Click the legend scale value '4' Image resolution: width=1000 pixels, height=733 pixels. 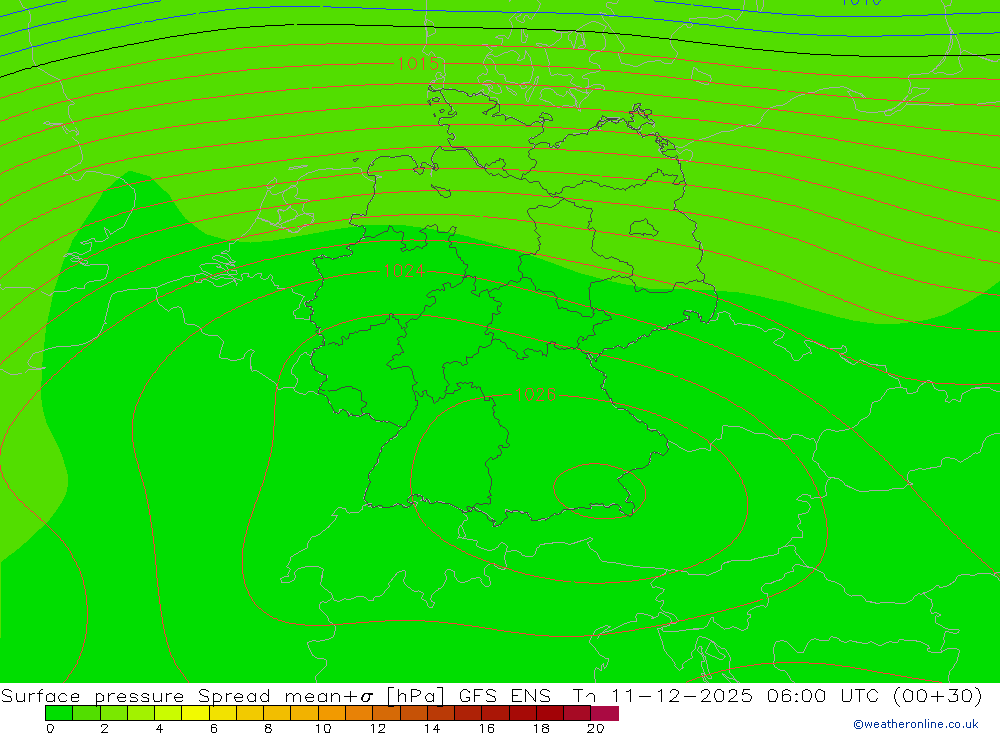click(x=159, y=728)
